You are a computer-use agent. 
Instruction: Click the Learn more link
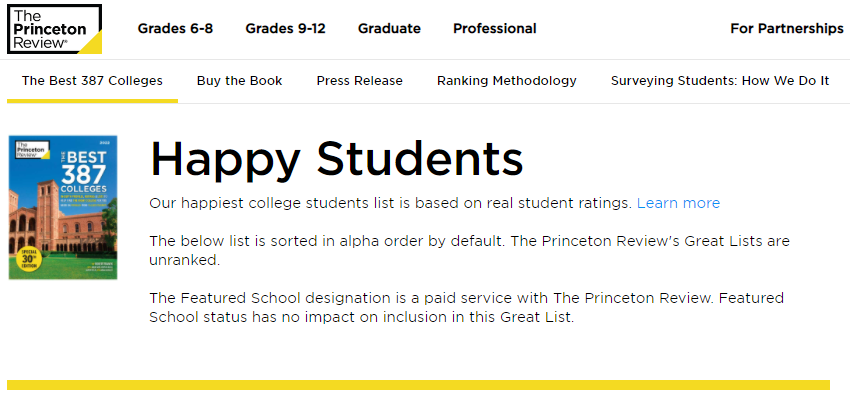(x=678, y=203)
